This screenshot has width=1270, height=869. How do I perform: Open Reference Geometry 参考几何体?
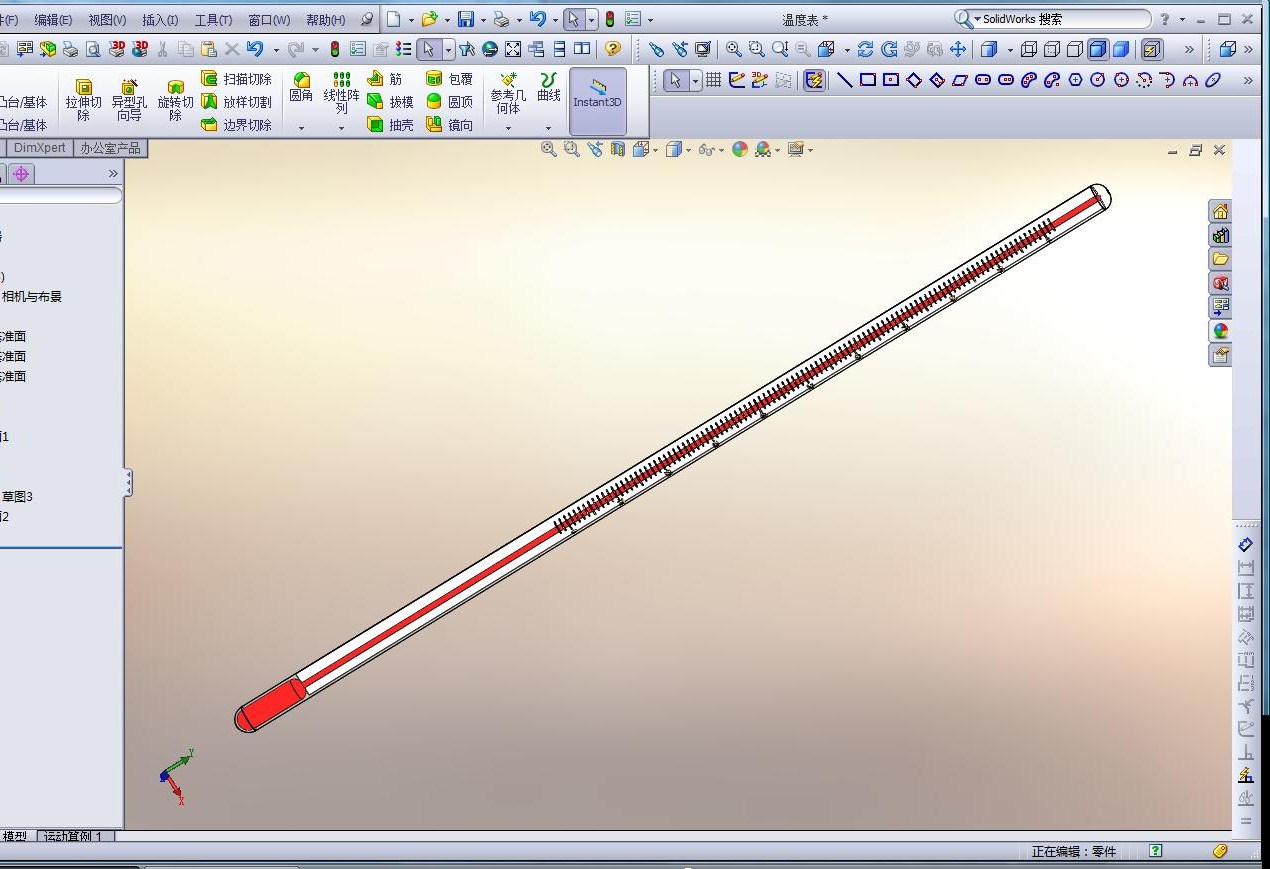[508, 93]
